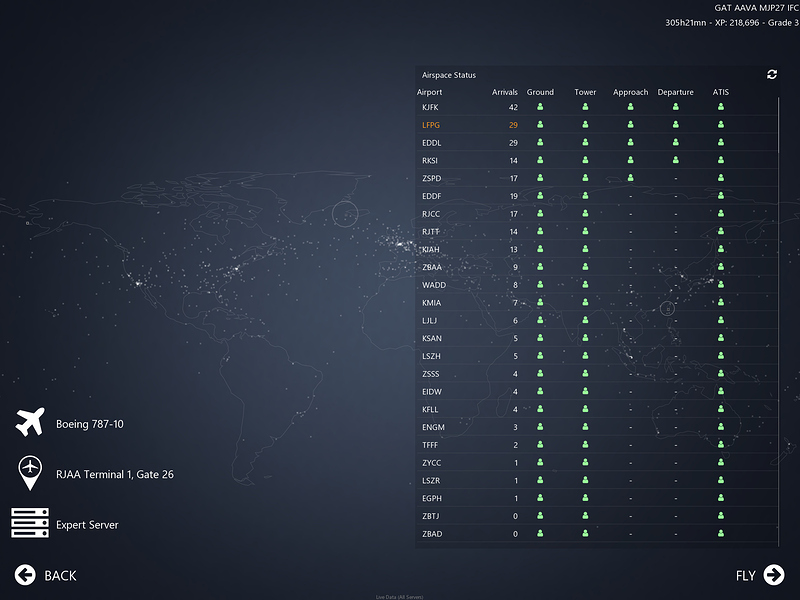Click the airplane aircraft icon
This screenshot has height=600, width=800.
[30, 422]
